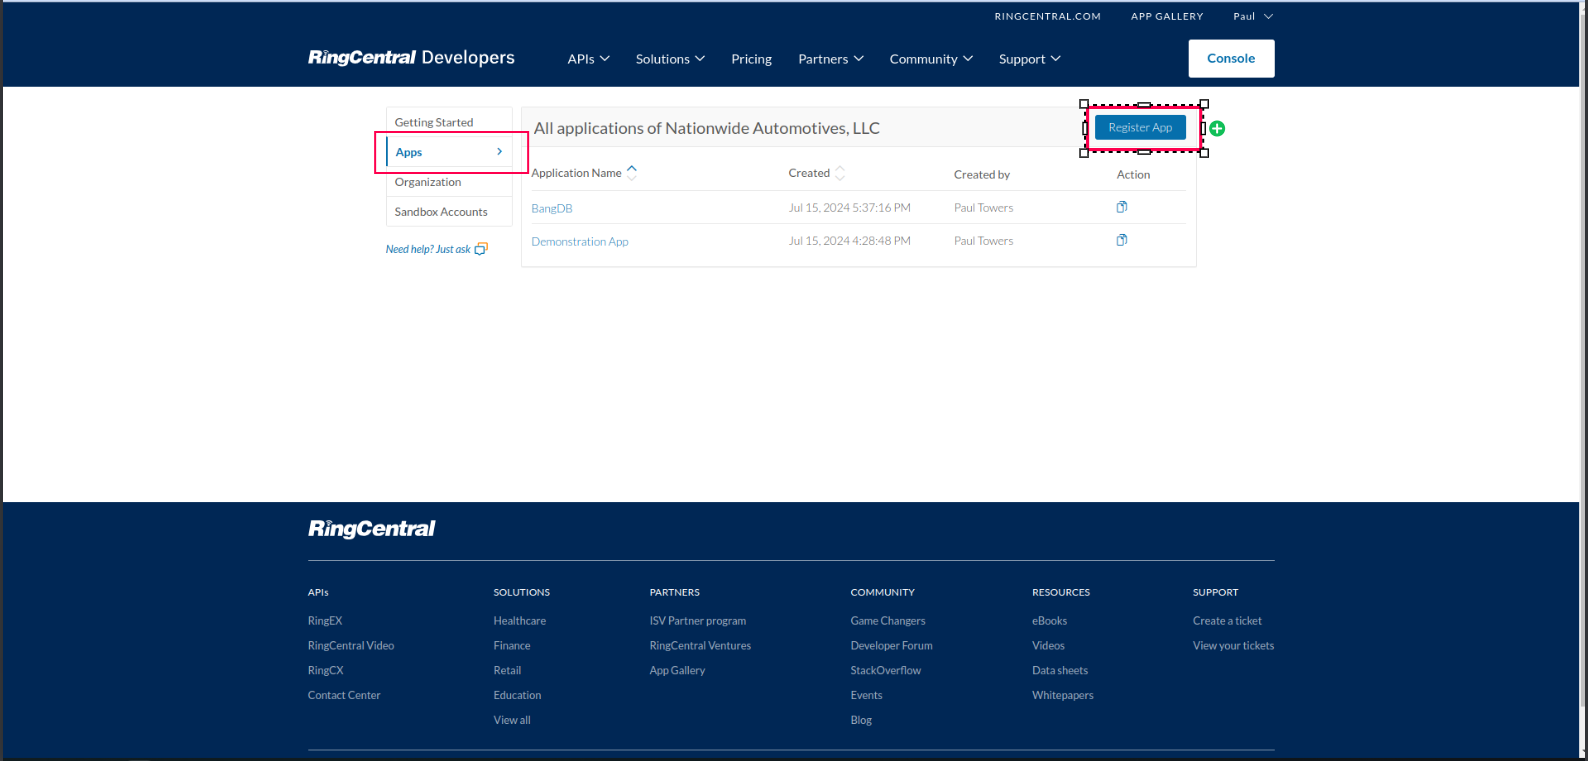The height and width of the screenshot is (761, 1588).
Task: Open the Whitepapers footer link
Action: [x=1063, y=696]
